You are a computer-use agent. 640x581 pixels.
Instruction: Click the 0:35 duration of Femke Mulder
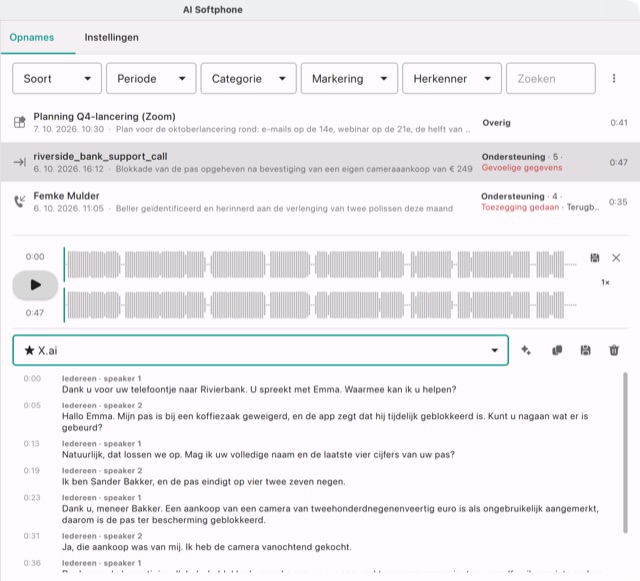pos(618,202)
